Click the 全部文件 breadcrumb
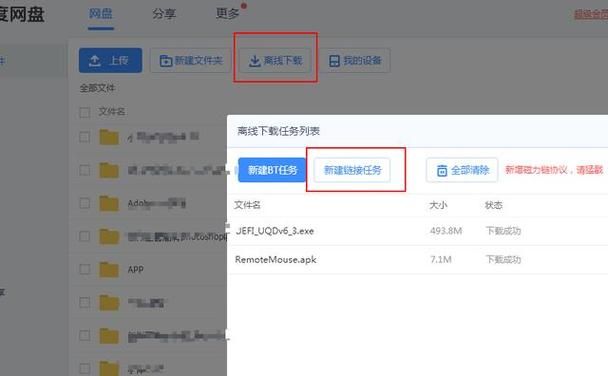Viewport: 608px width, 376px height. [x=97, y=88]
